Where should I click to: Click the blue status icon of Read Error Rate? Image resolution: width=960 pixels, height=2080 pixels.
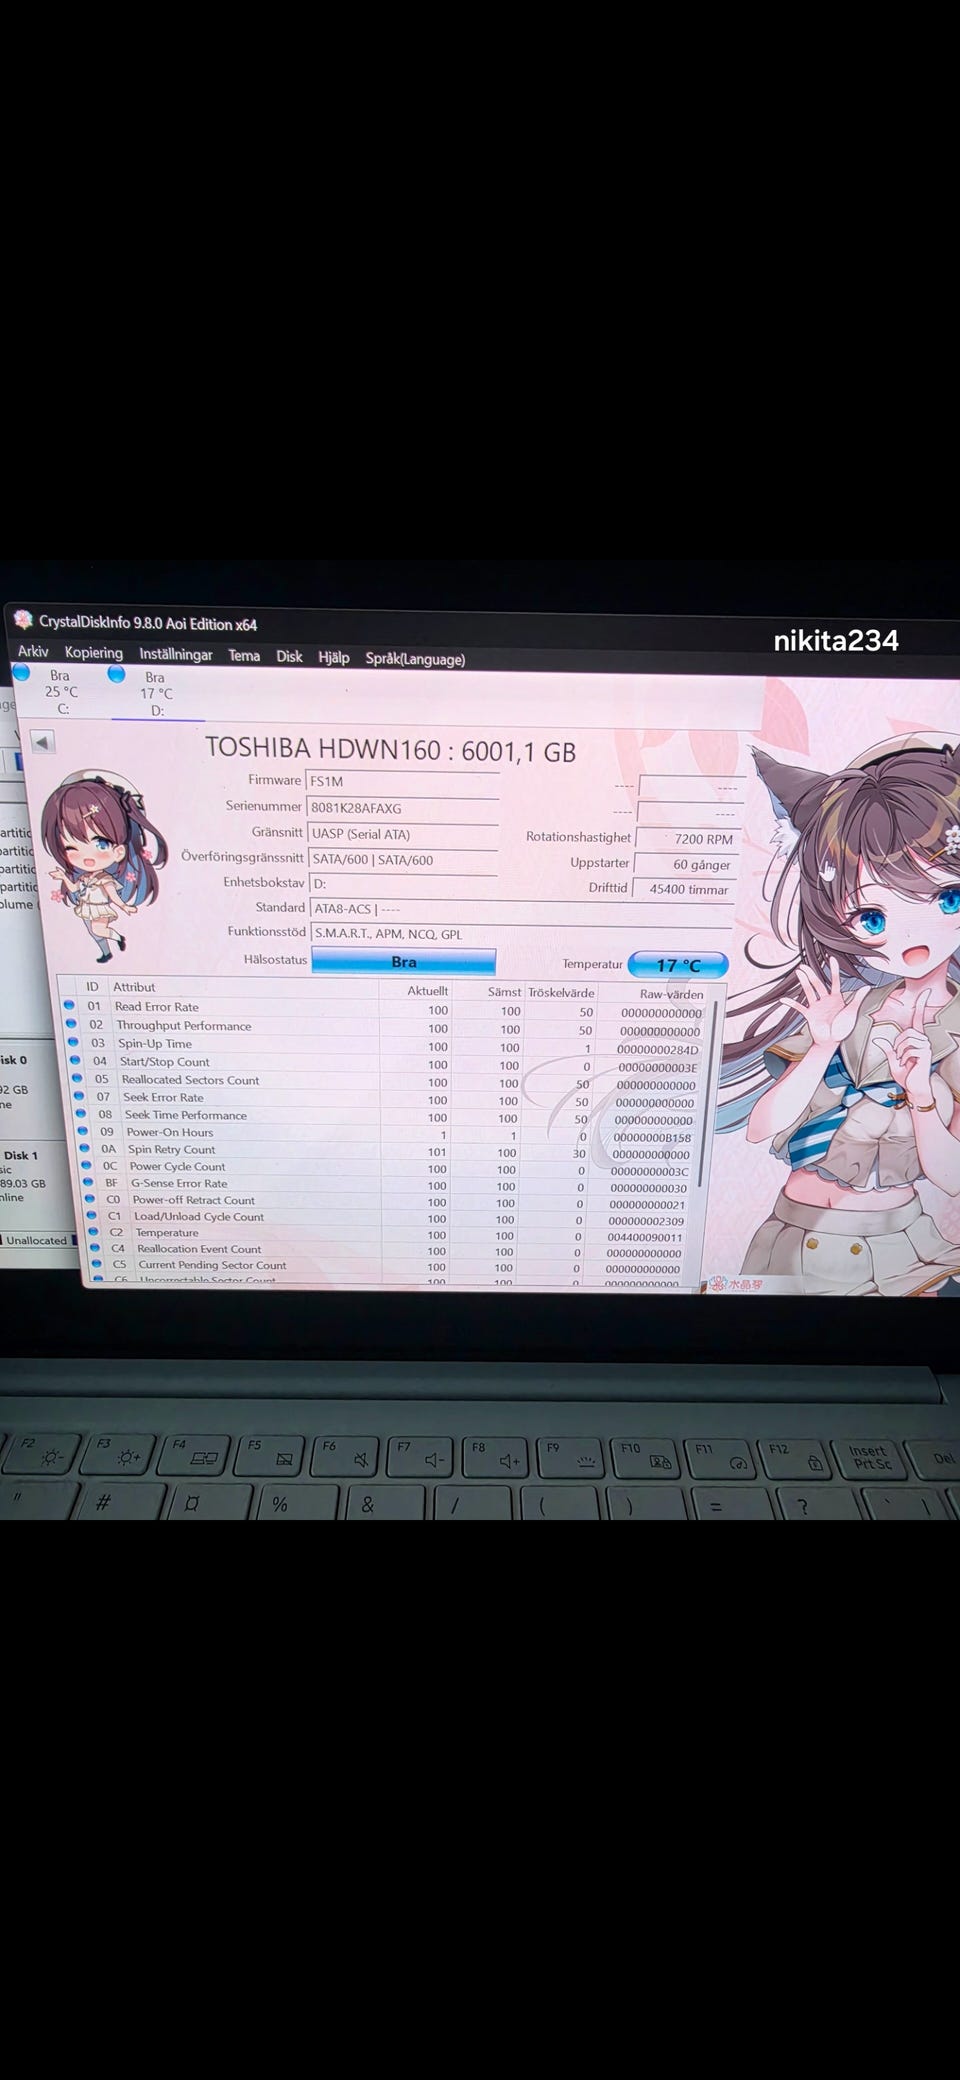[x=69, y=1005]
